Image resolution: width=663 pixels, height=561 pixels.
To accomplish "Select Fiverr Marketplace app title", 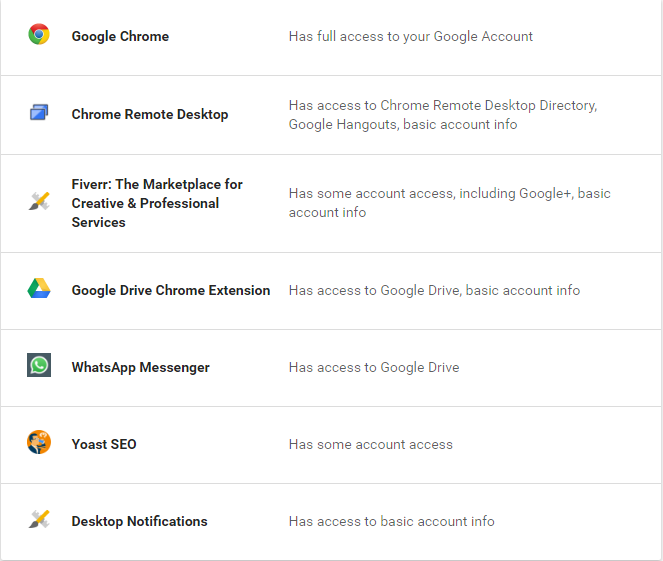I will (x=157, y=203).
